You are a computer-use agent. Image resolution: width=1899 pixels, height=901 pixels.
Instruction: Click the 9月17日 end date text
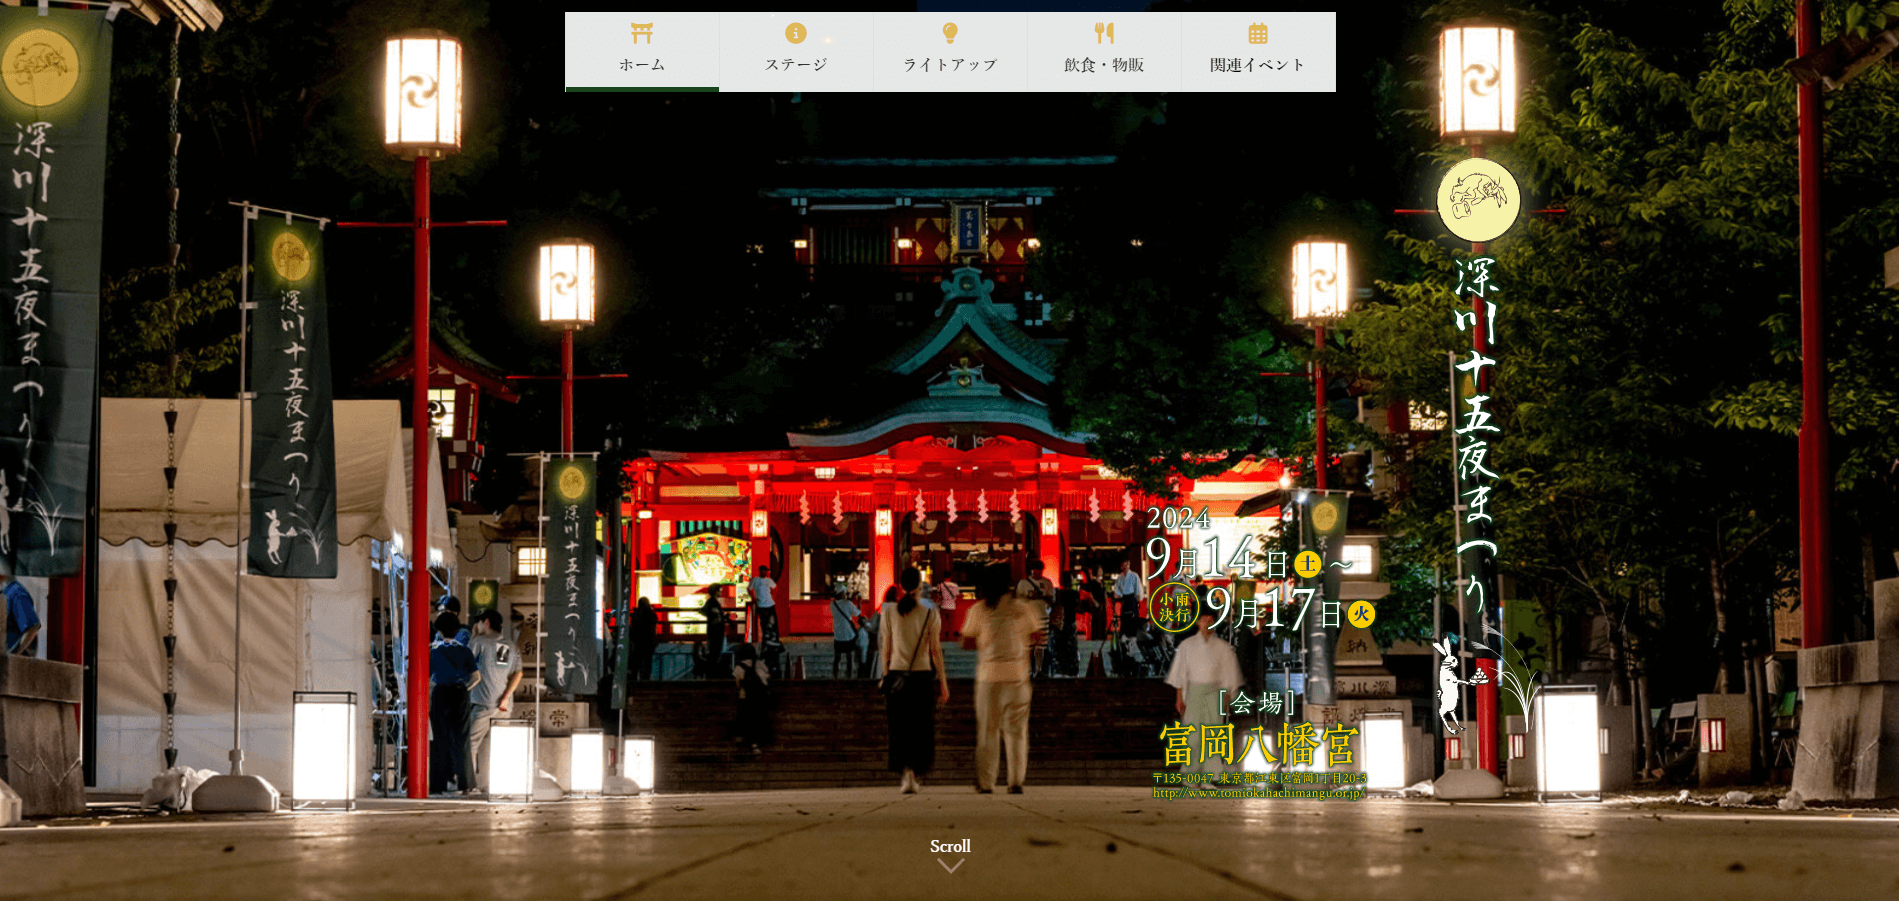[1274, 607]
